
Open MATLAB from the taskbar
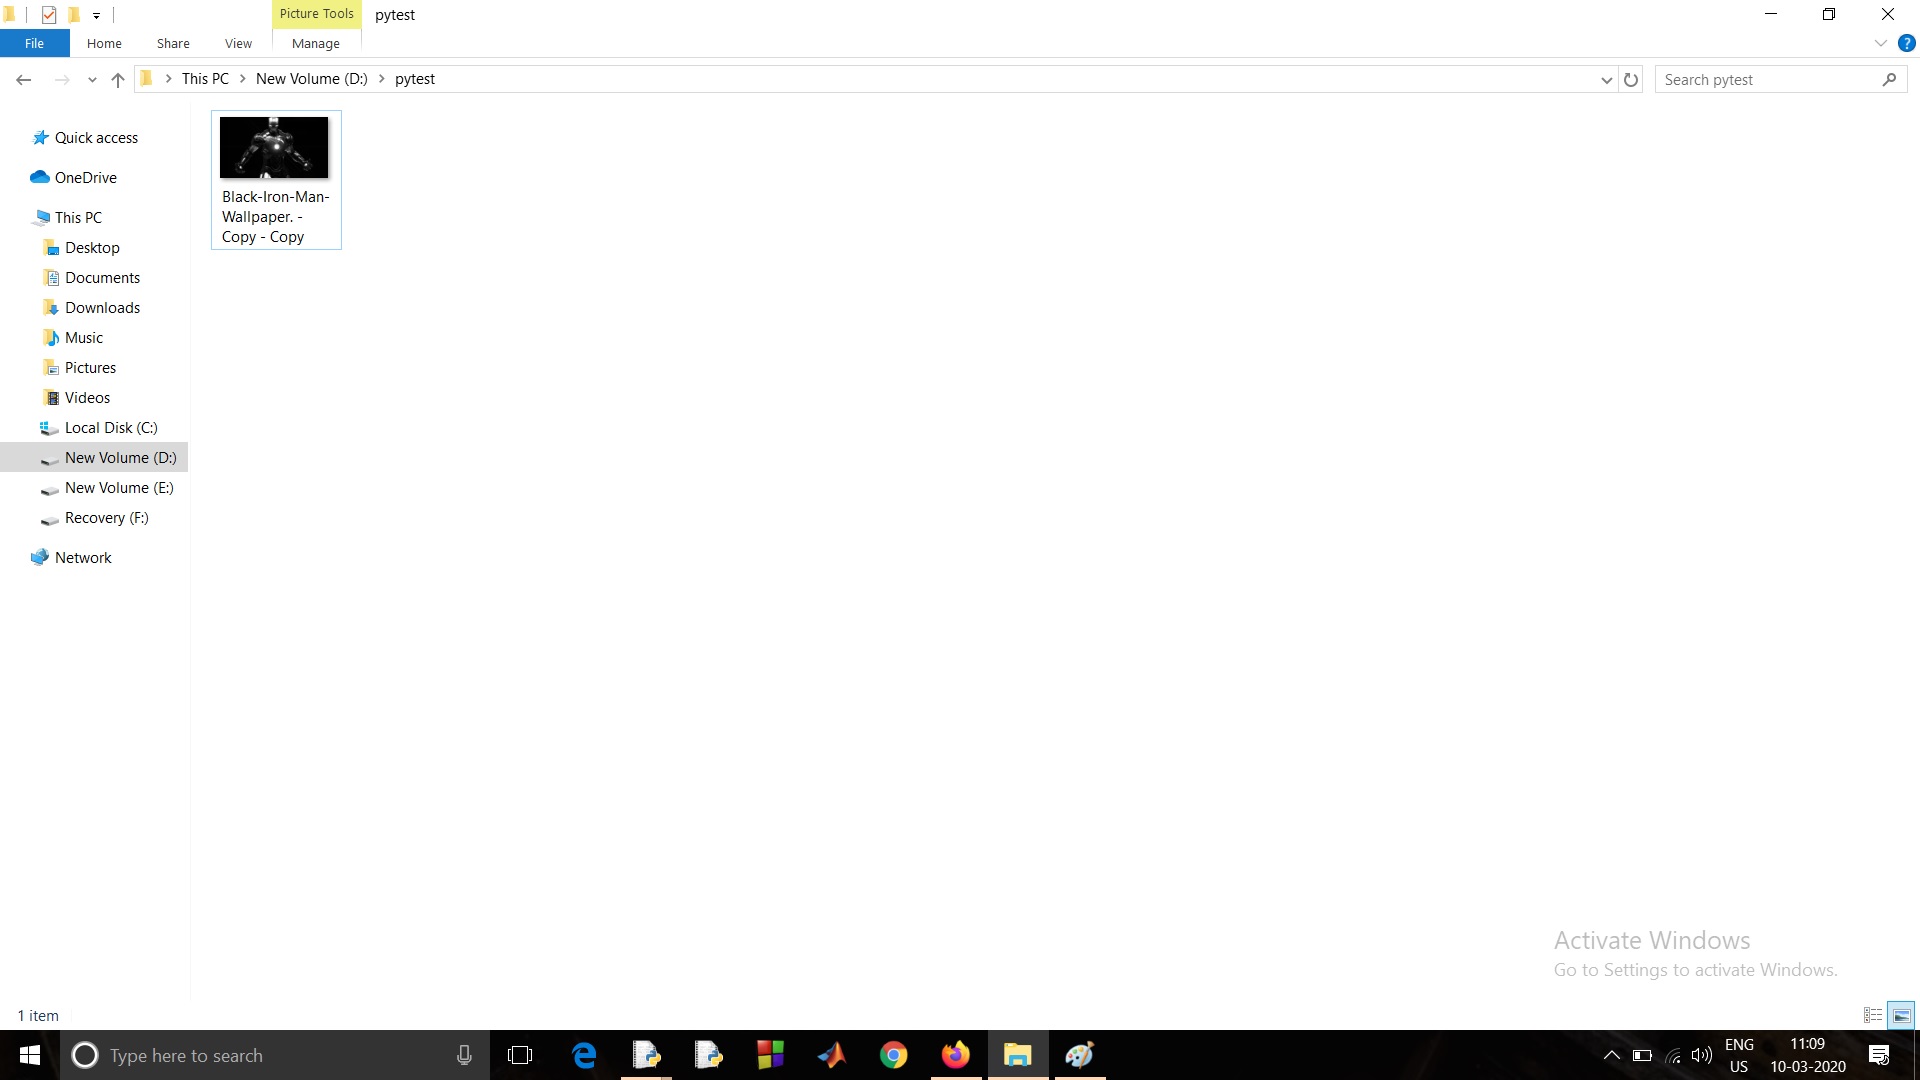[832, 1055]
